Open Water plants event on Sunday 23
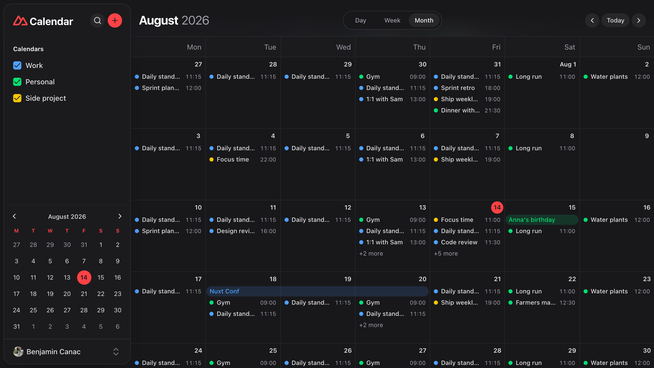This screenshot has height=368, width=654. click(x=616, y=291)
